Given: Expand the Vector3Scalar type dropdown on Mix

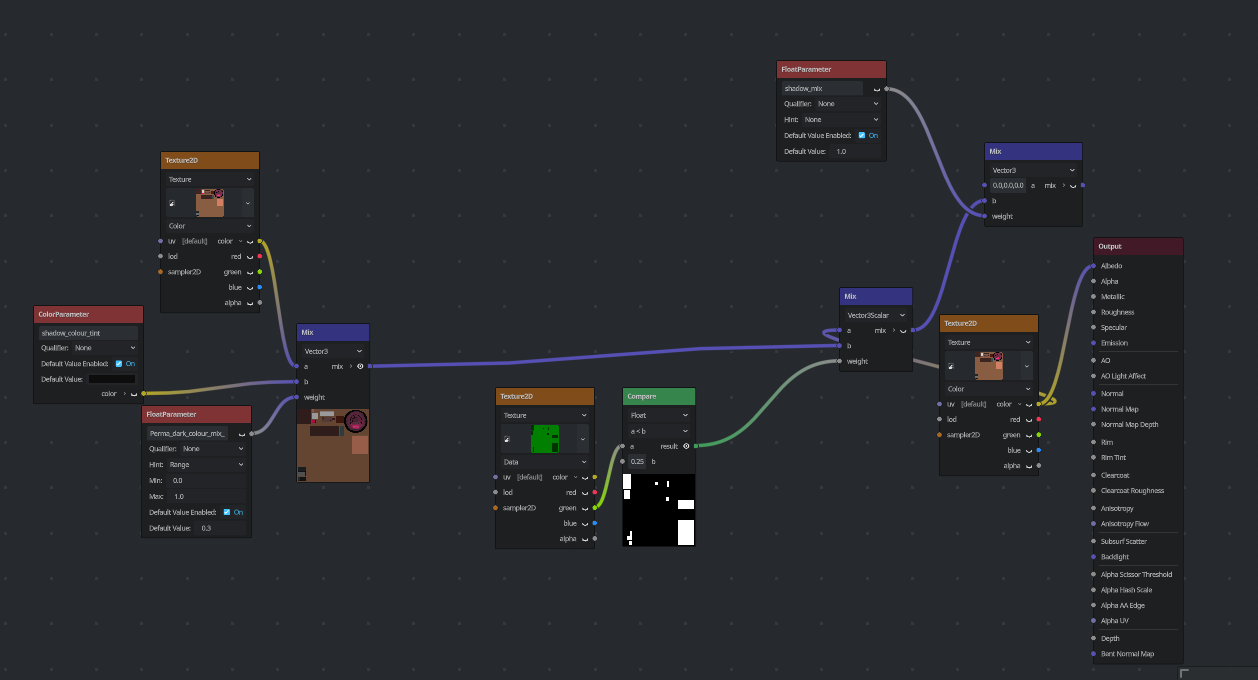Looking at the screenshot, I should [875, 315].
